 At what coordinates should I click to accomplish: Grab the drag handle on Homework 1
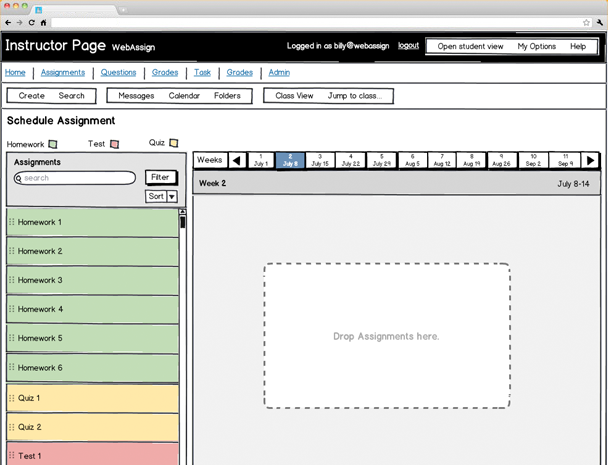pyautogui.click(x=12, y=222)
